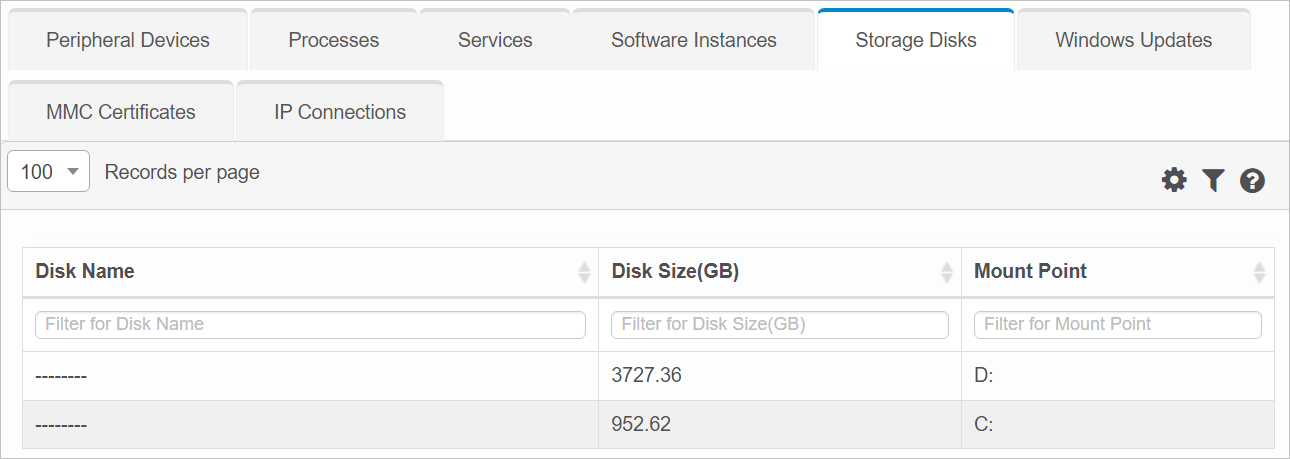Screen dimensions: 1290x459
Task: Click the Filter for Disk Size(GB) field
Action: point(780,324)
